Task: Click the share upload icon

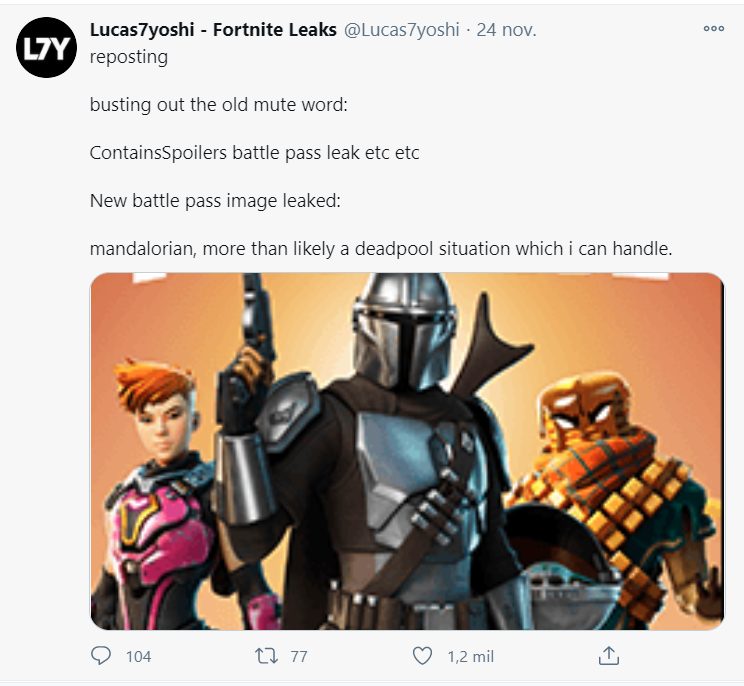Action: click(x=609, y=656)
